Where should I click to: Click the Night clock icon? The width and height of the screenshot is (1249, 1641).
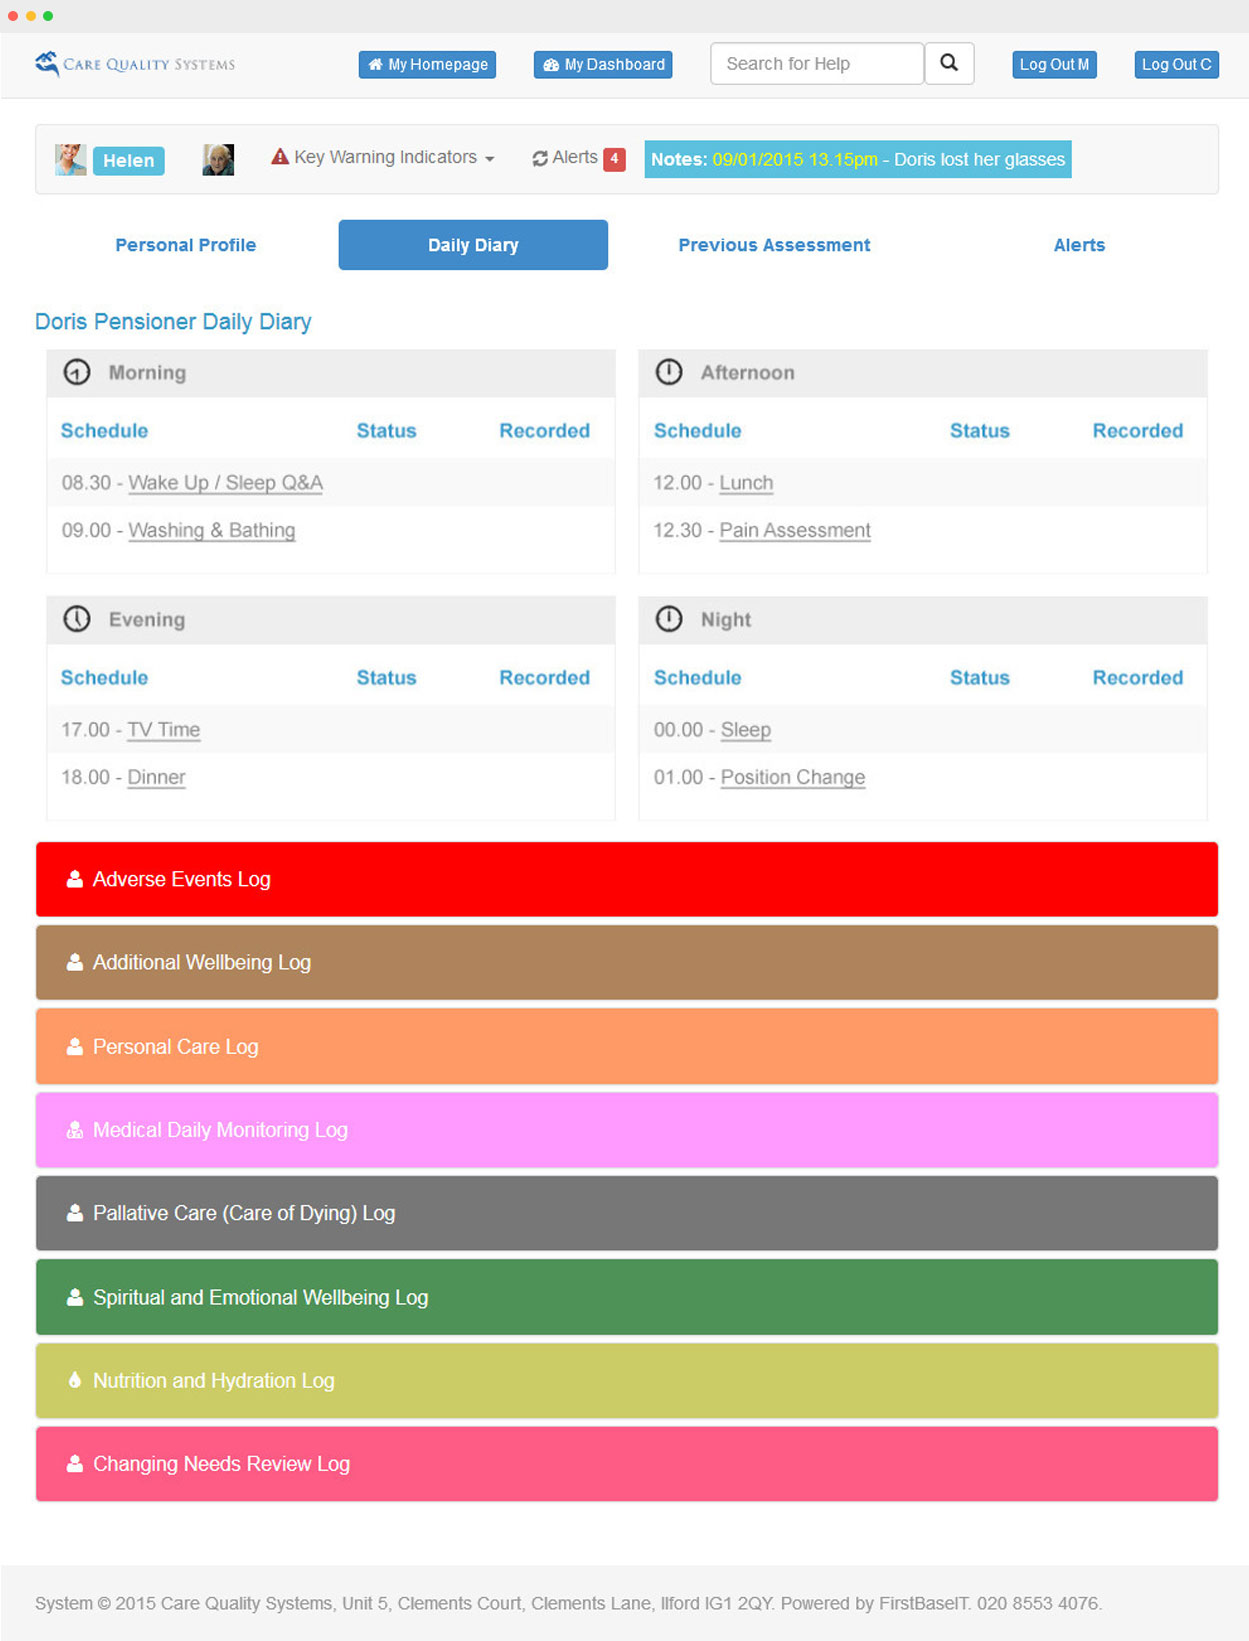(x=669, y=619)
